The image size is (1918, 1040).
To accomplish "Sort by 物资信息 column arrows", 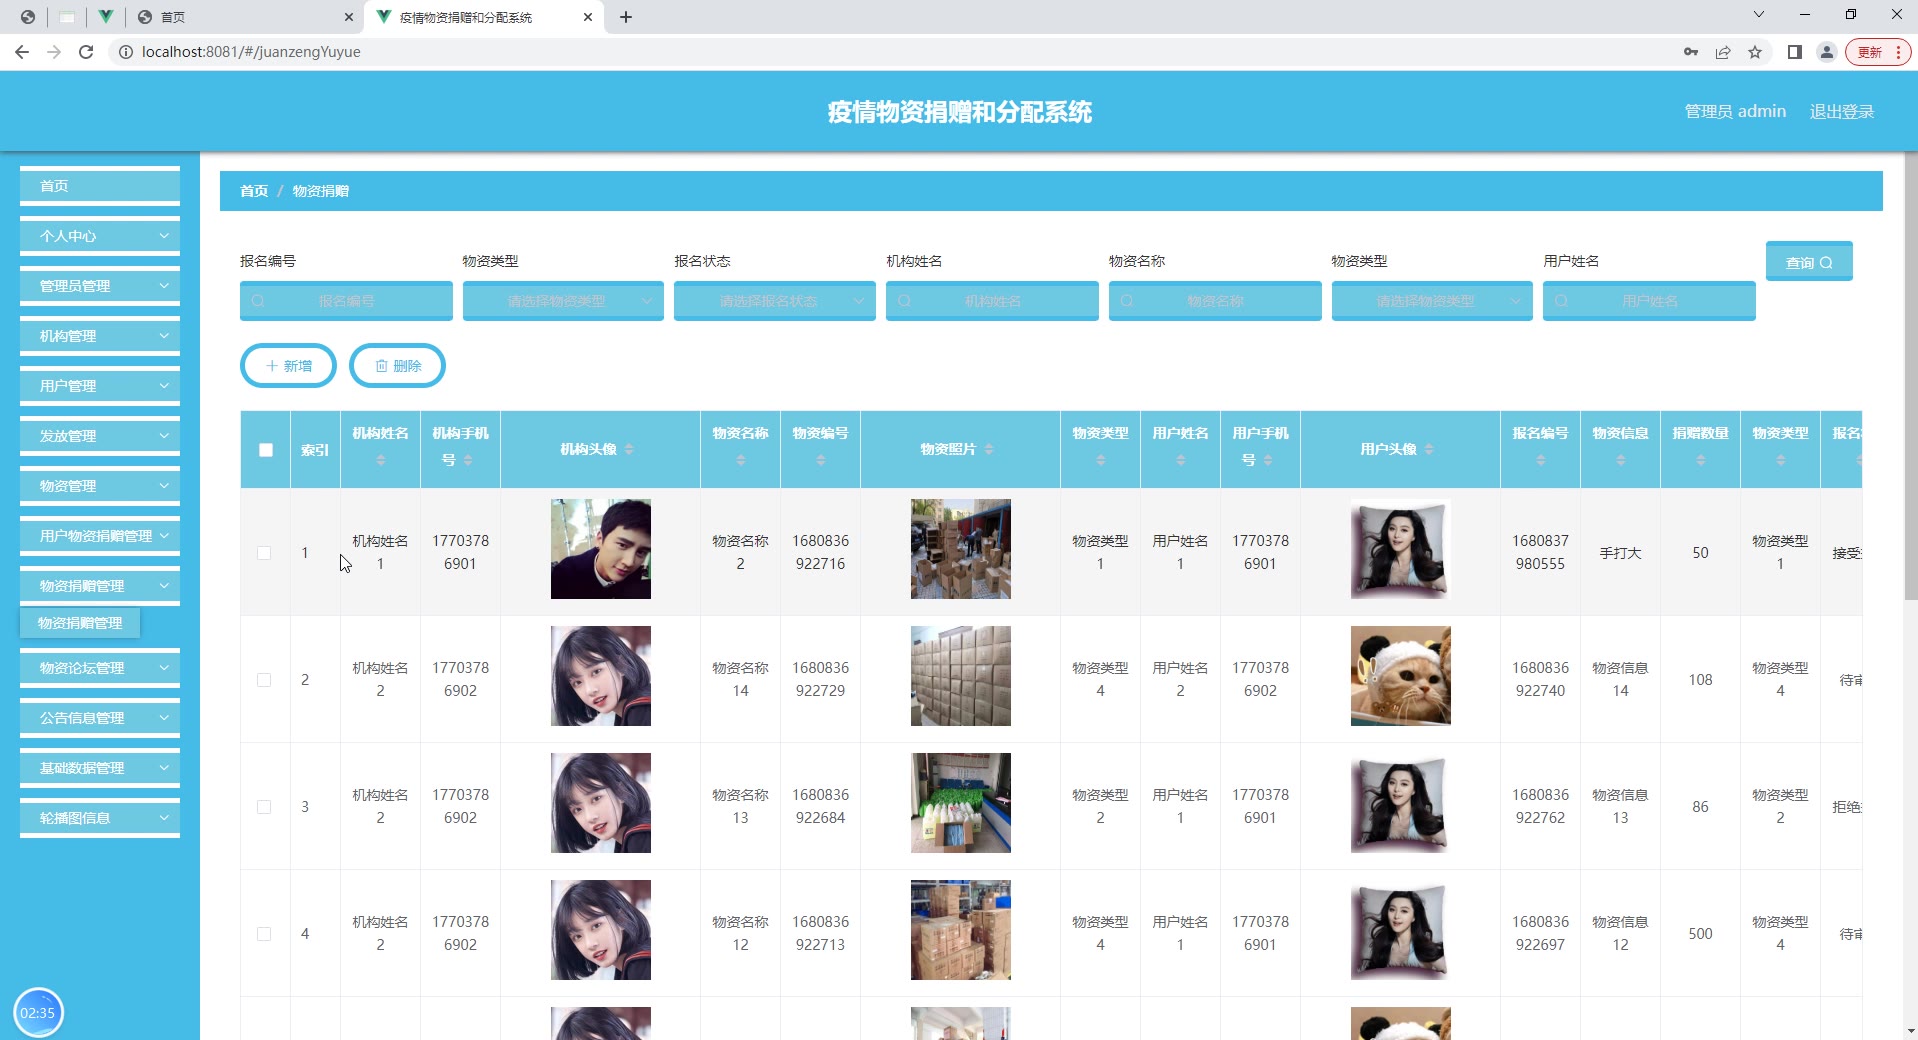I will [1620, 460].
